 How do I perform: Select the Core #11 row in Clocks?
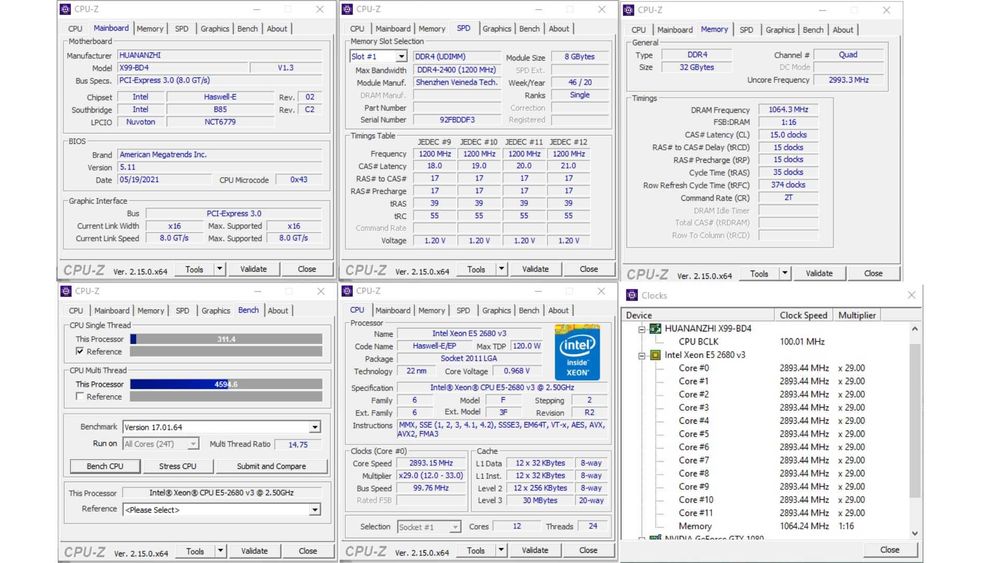pos(696,513)
